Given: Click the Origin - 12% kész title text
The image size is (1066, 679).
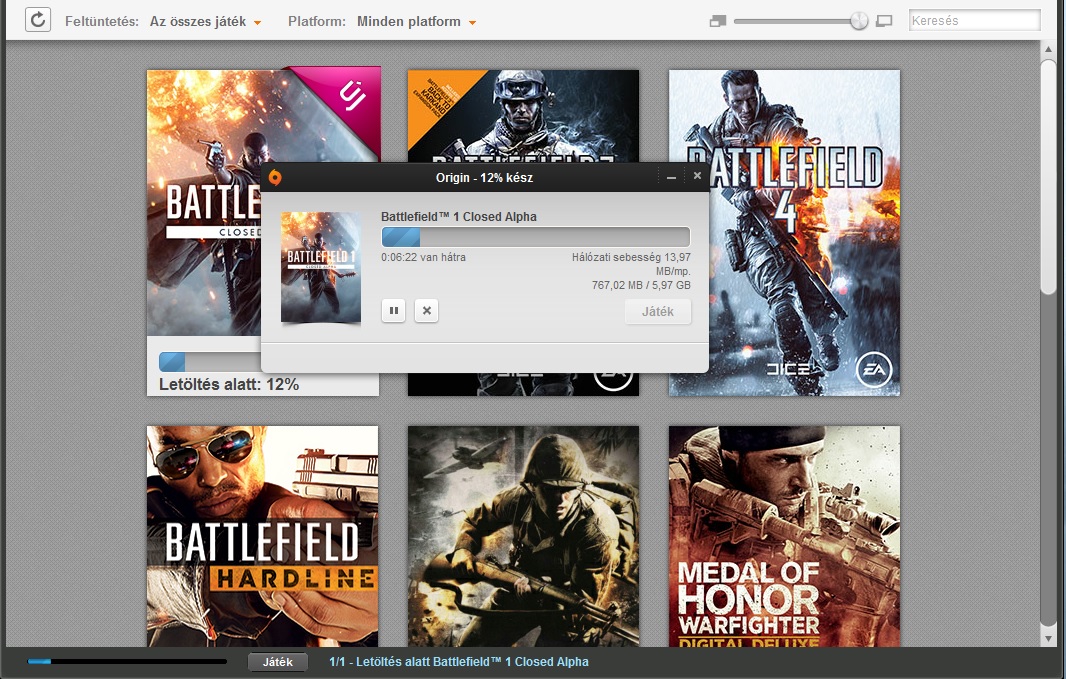Looking at the screenshot, I should pyautogui.click(x=484, y=177).
